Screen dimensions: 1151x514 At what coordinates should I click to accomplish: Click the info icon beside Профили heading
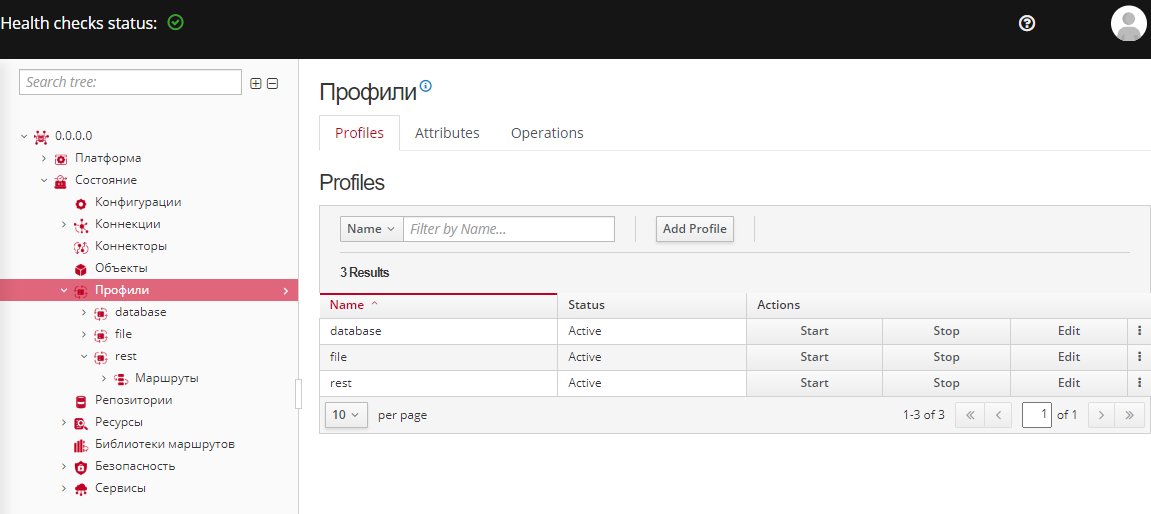tap(426, 87)
